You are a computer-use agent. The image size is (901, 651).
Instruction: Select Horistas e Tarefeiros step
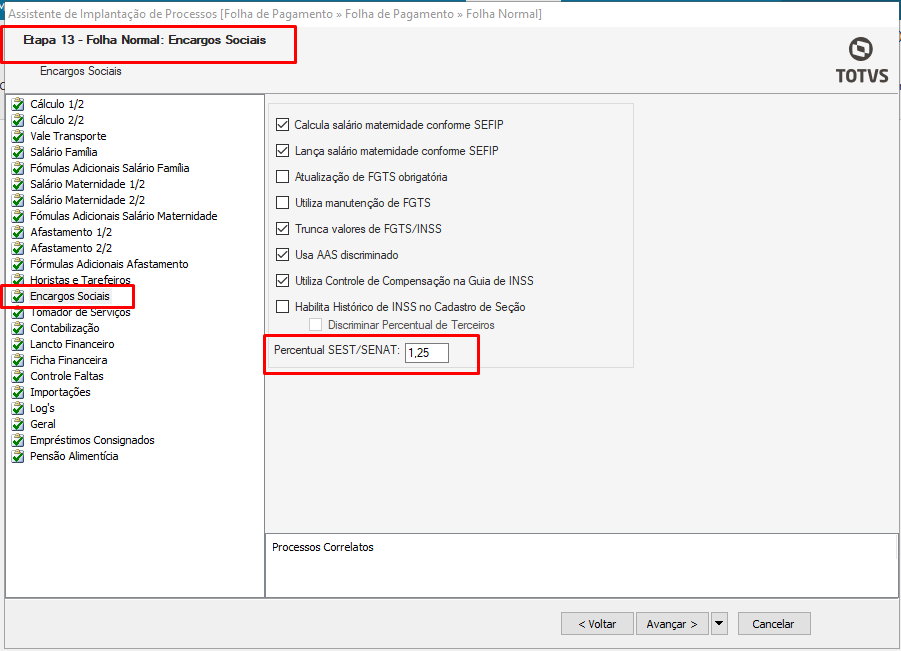(x=80, y=280)
